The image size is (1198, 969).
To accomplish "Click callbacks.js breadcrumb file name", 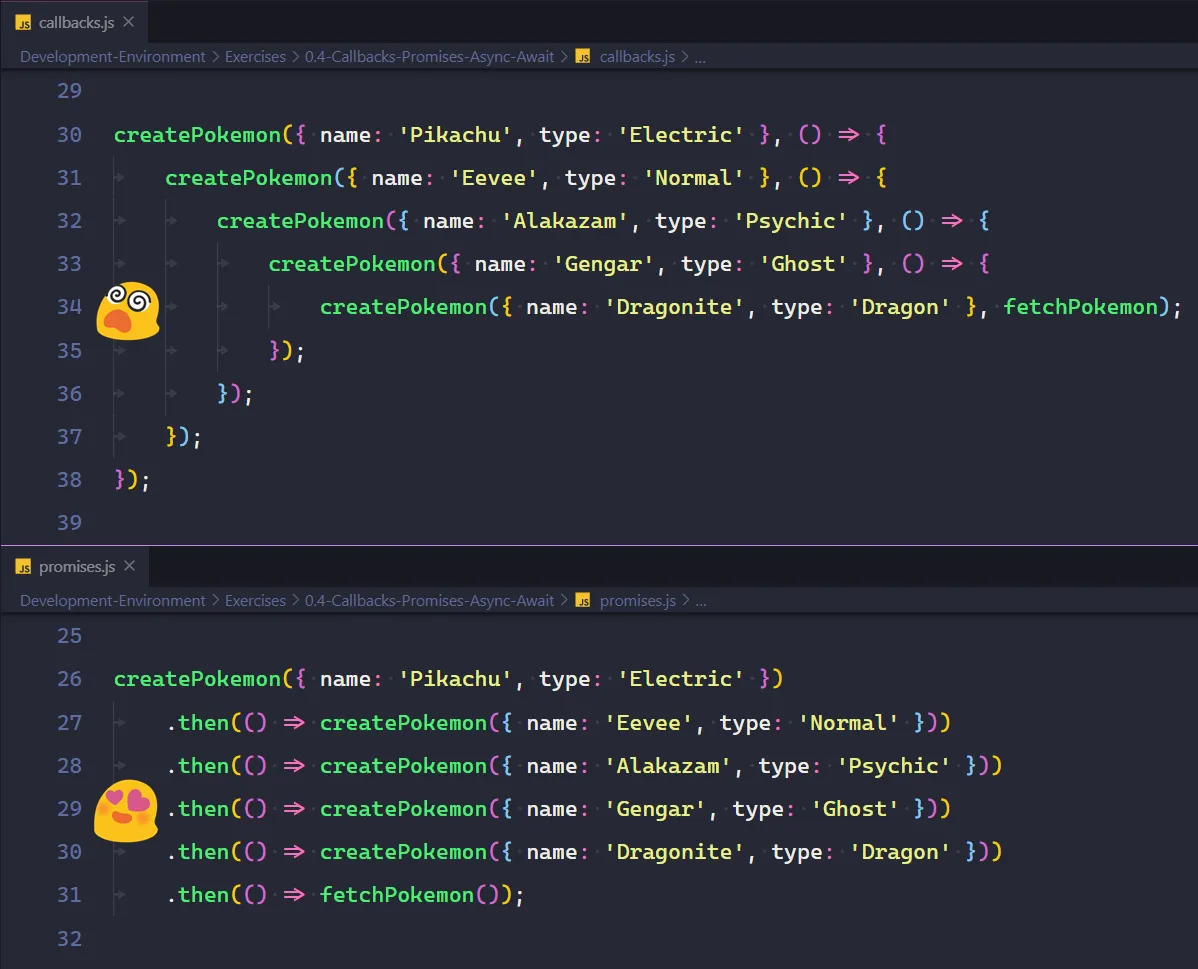I will coord(637,57).
